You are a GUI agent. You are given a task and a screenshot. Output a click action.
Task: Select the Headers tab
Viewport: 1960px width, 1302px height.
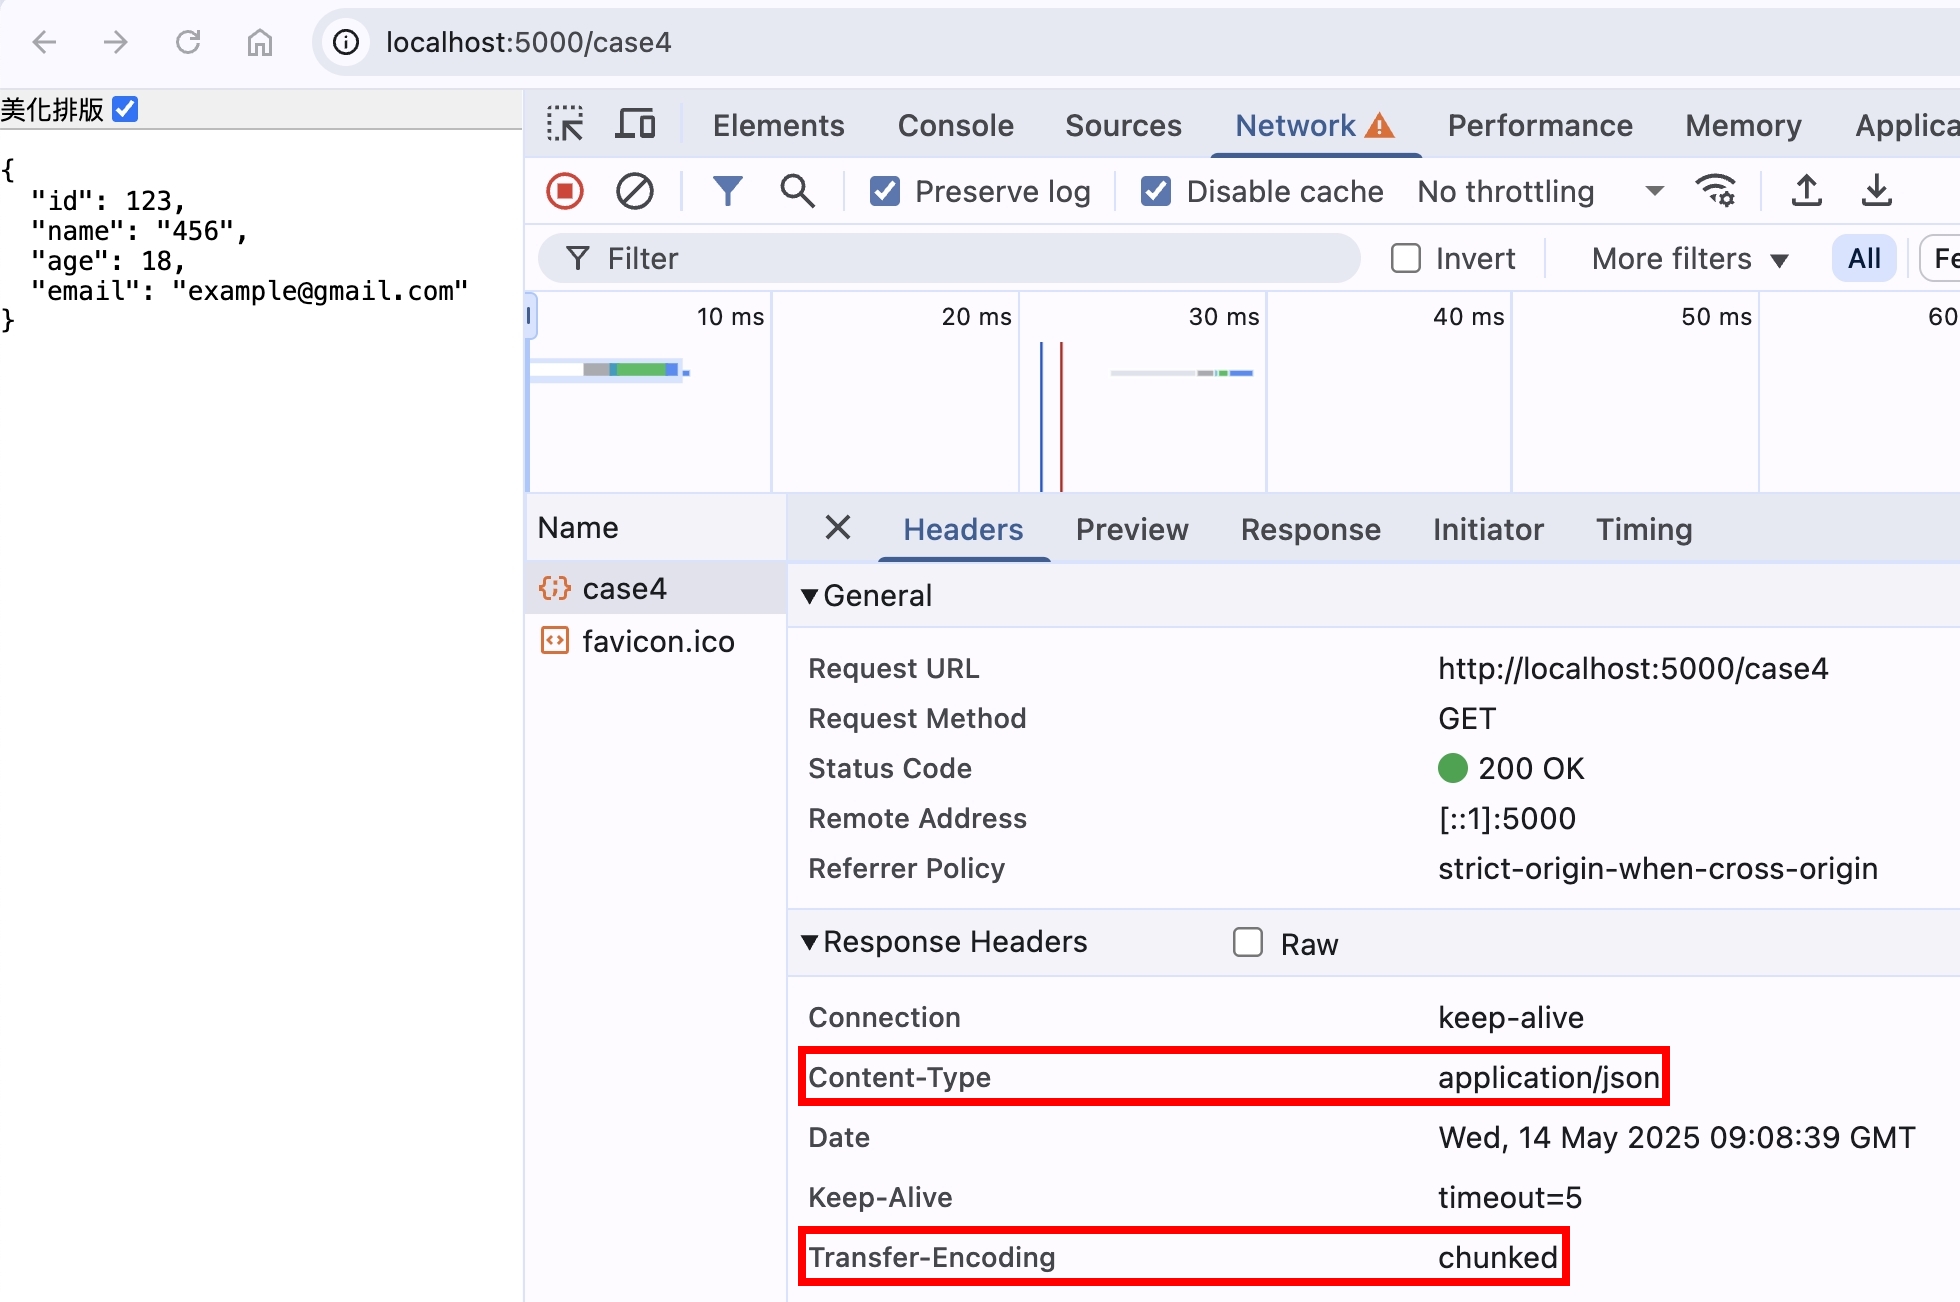(963, 529)
